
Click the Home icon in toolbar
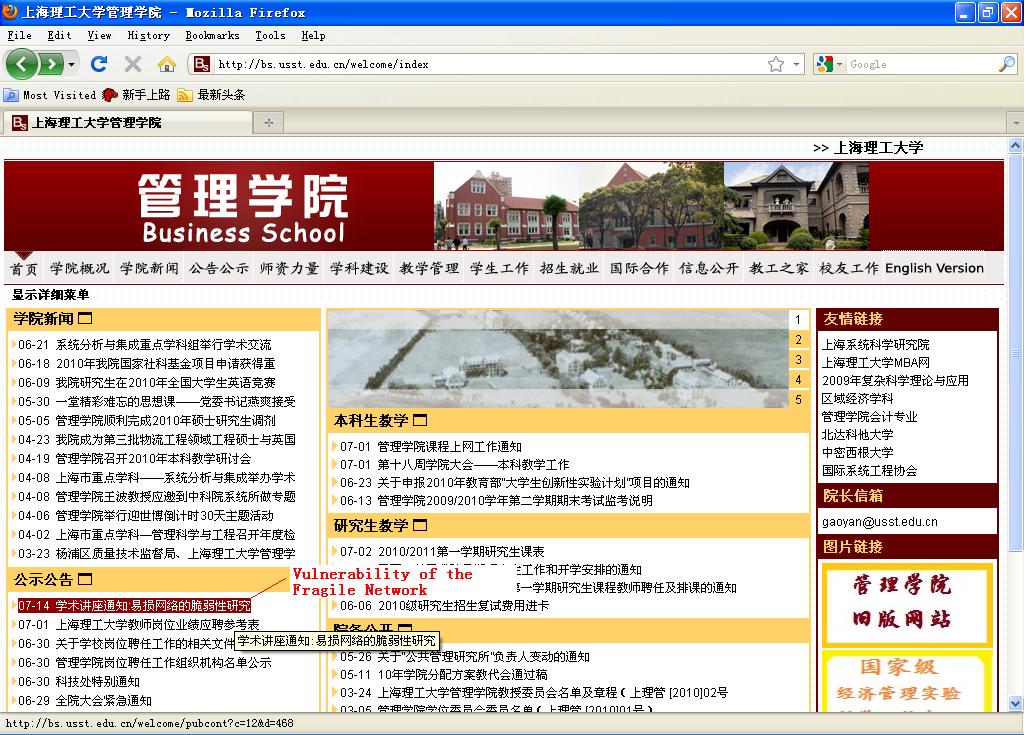(166, 64)
